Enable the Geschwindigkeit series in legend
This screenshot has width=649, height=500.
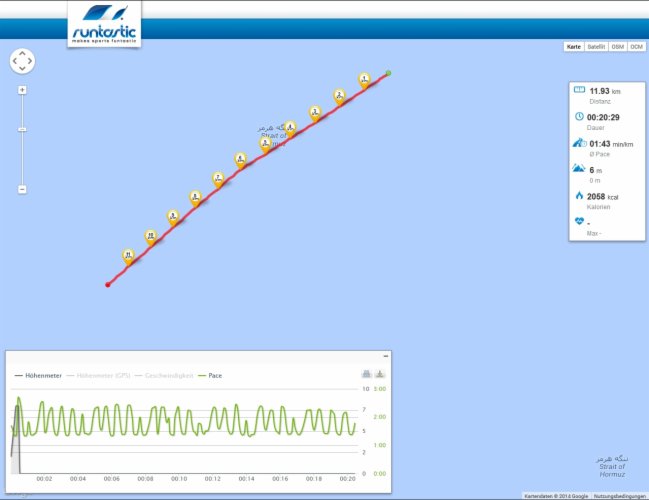point(167,376)
